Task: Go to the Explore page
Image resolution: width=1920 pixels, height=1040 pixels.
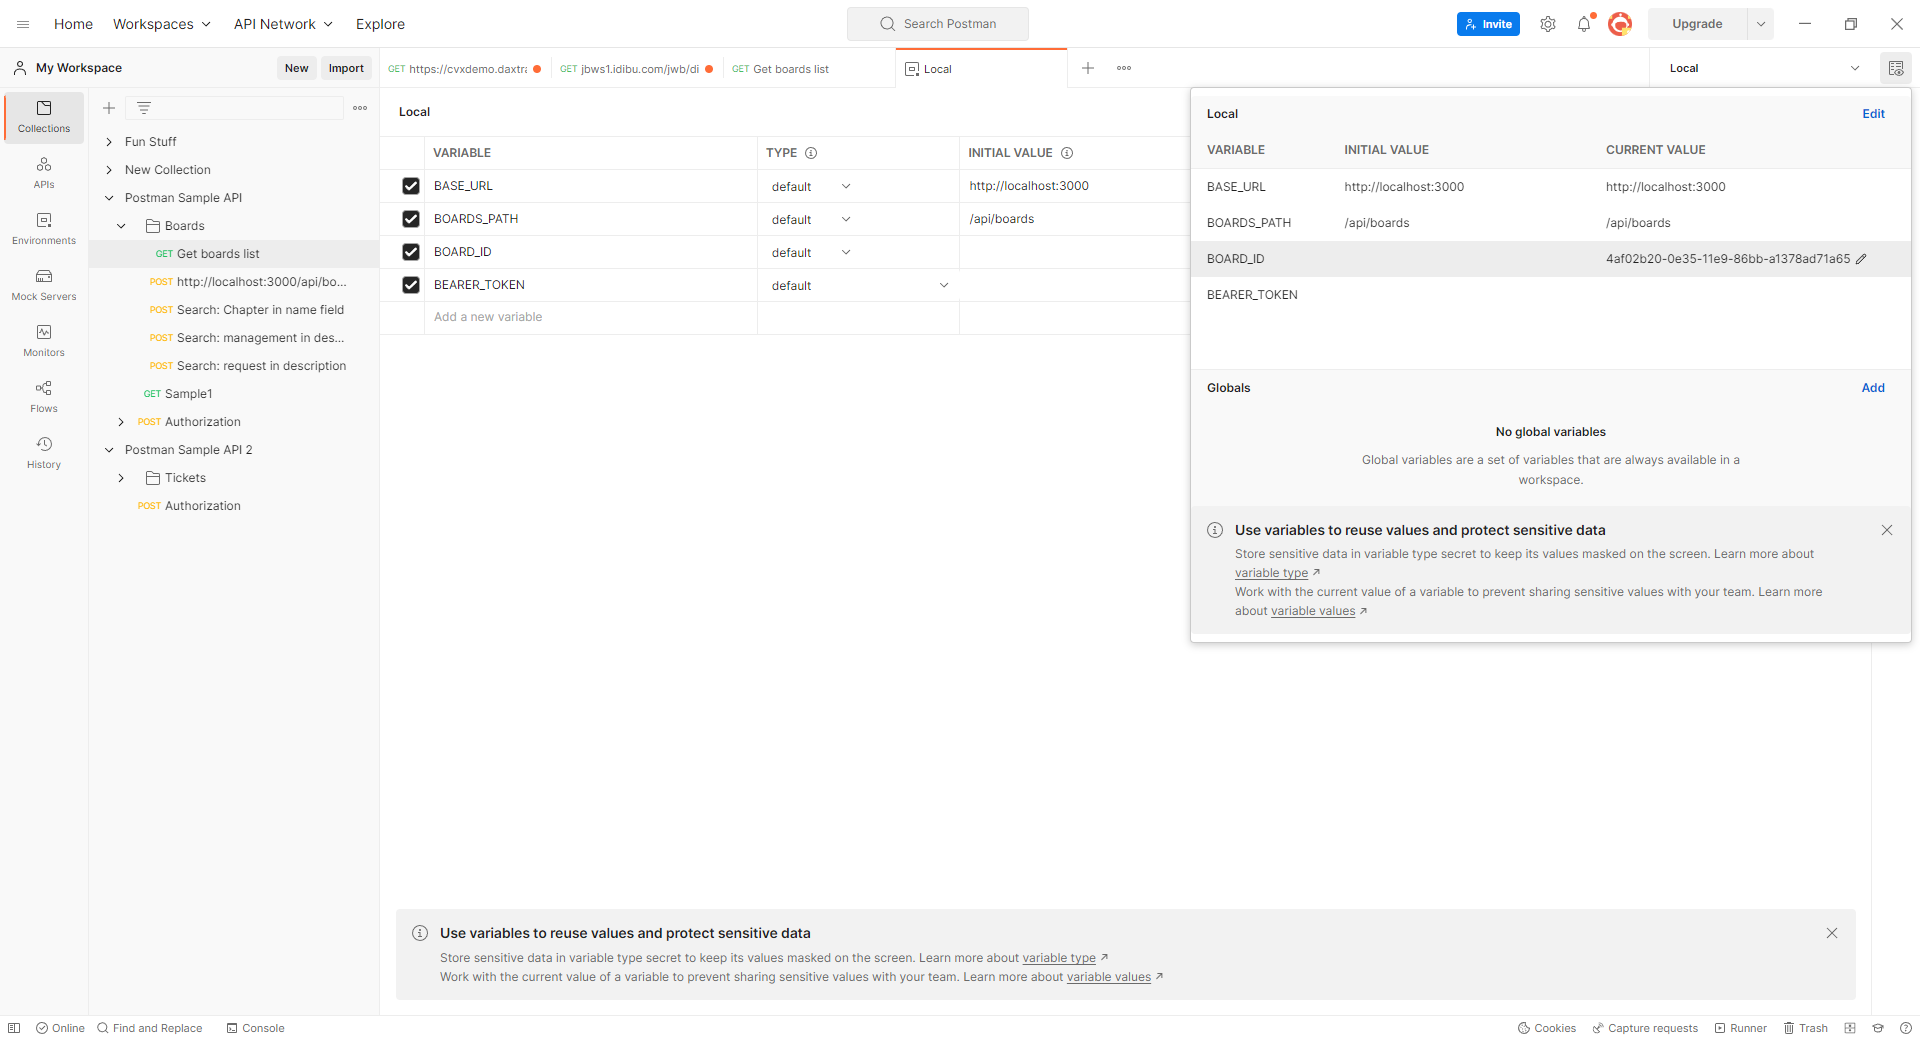Action: click(380, 24)
